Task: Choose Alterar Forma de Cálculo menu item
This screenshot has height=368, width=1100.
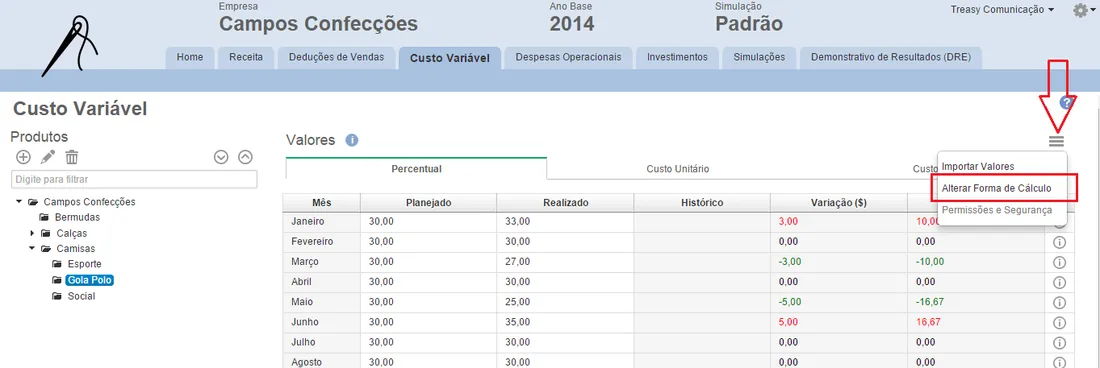Action: (996, 189)
